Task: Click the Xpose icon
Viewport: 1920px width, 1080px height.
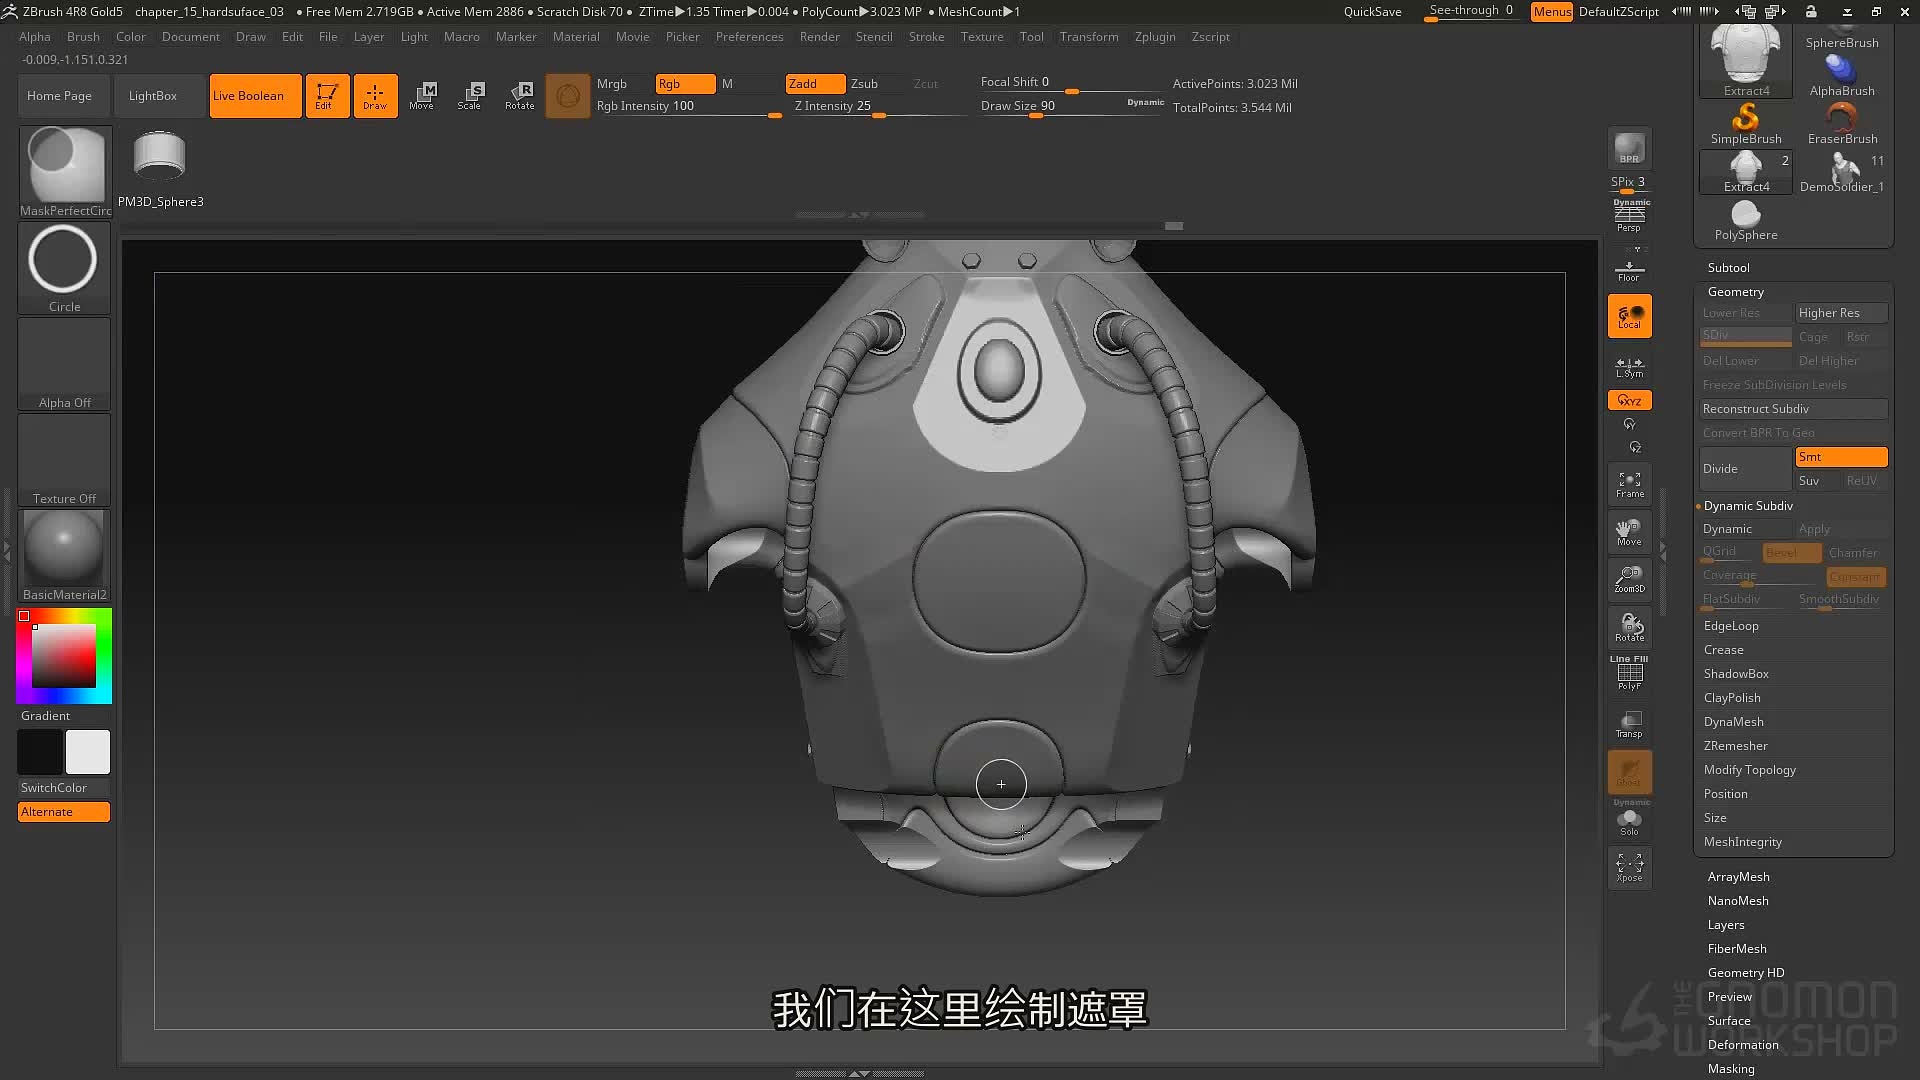Action: (x=1629, y=867)
